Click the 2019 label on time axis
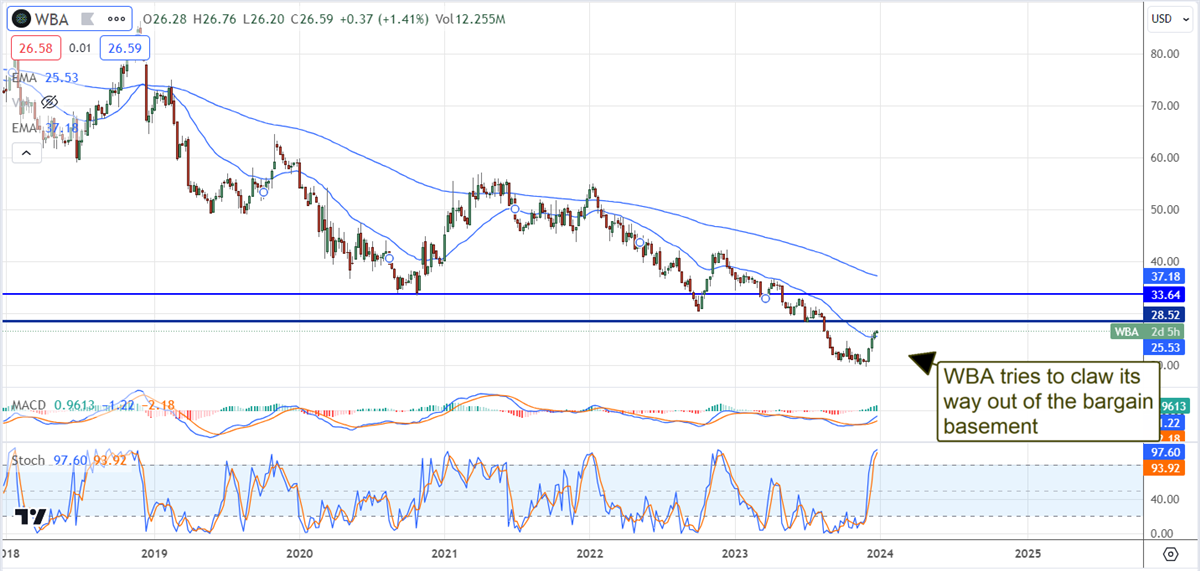The width and height of the screenshot is (1200, 571). pyautogui.click(x=153, y=552)
